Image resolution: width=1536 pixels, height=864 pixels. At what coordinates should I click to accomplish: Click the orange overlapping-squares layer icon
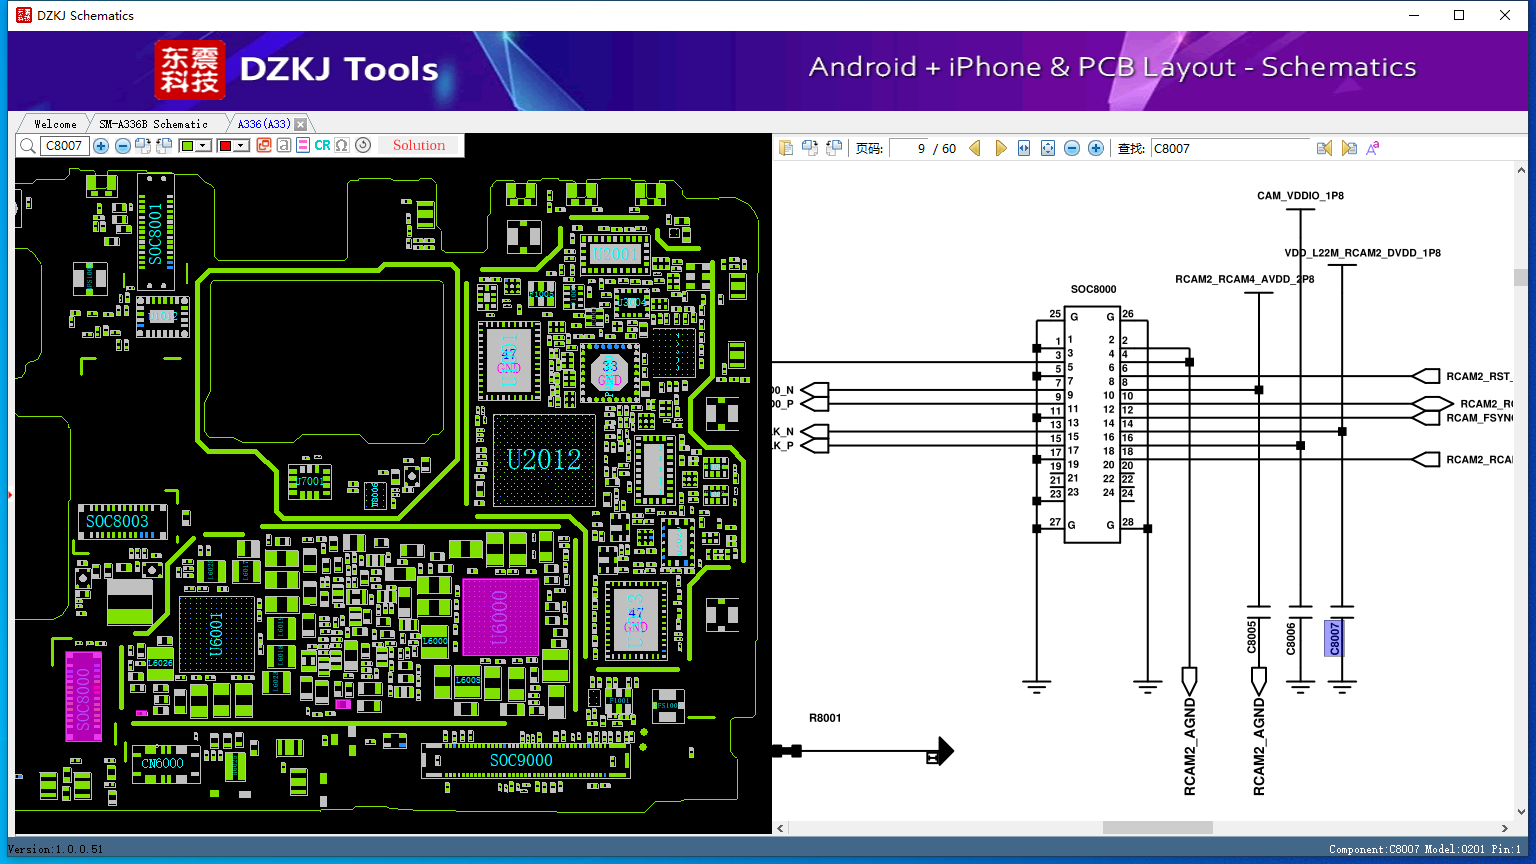(264, 146)
